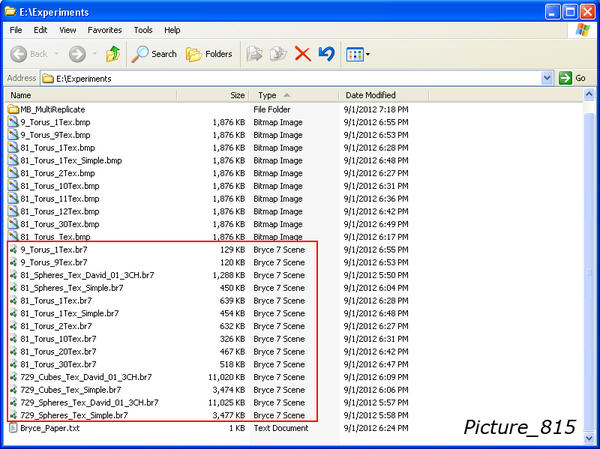Image resolution: width=600 pixels, height=449 pixels.
Task: Open the Search pane
Action: (154, 54)
